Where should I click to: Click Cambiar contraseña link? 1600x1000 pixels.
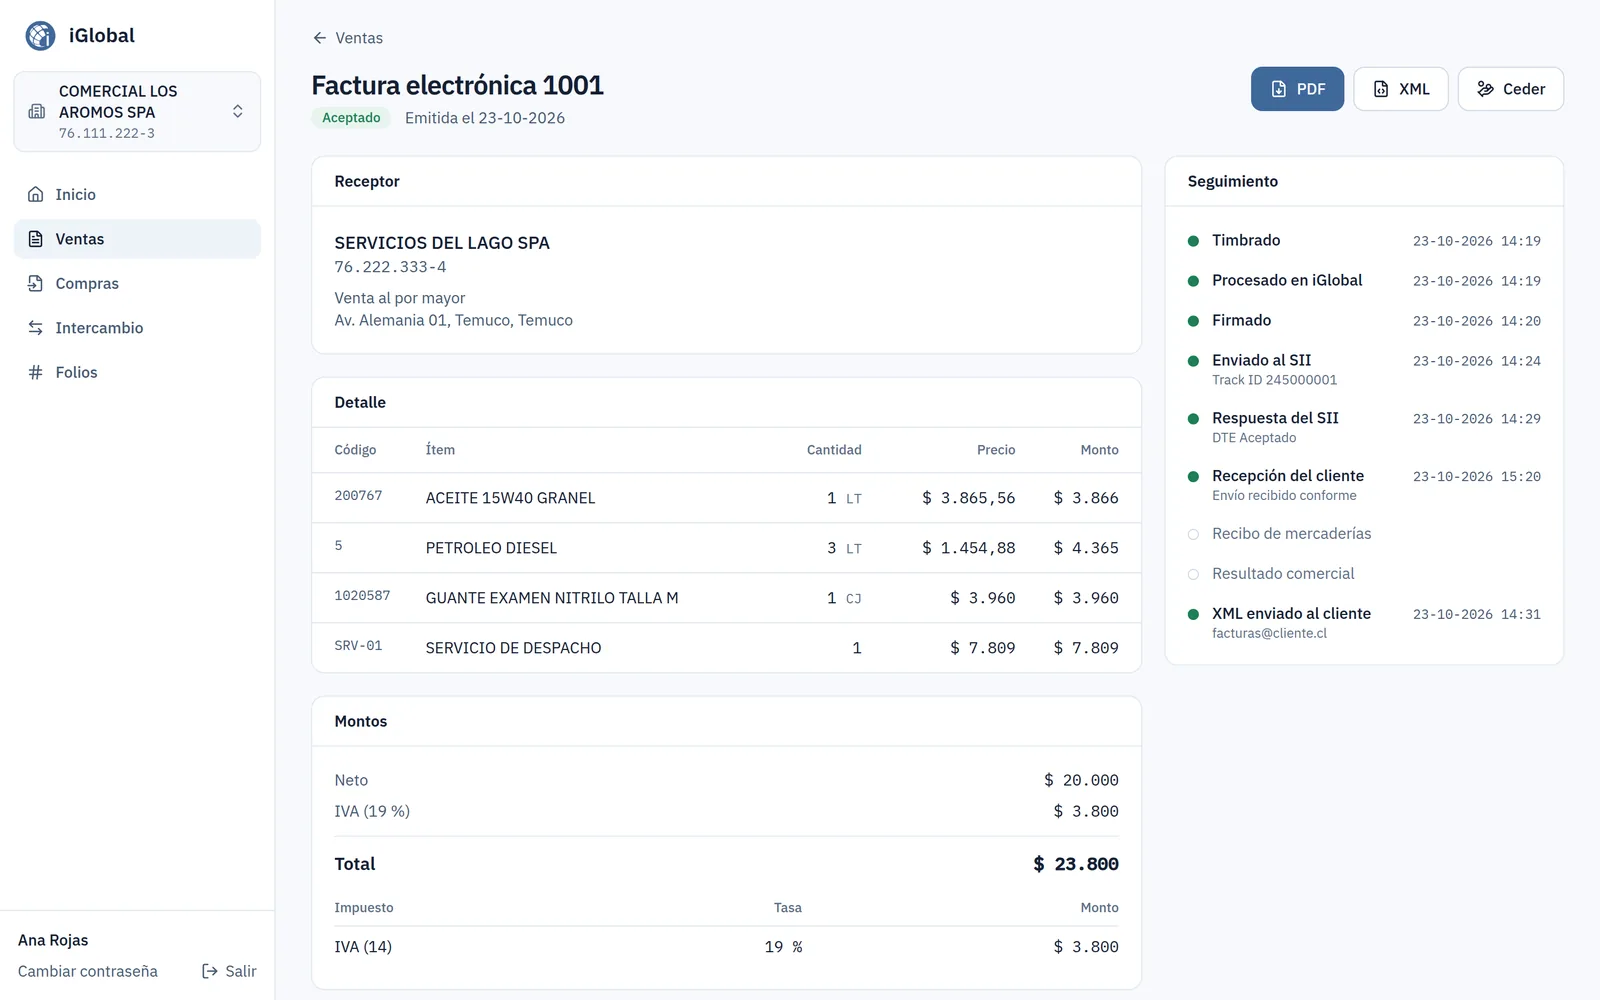(x=88, y=971)
